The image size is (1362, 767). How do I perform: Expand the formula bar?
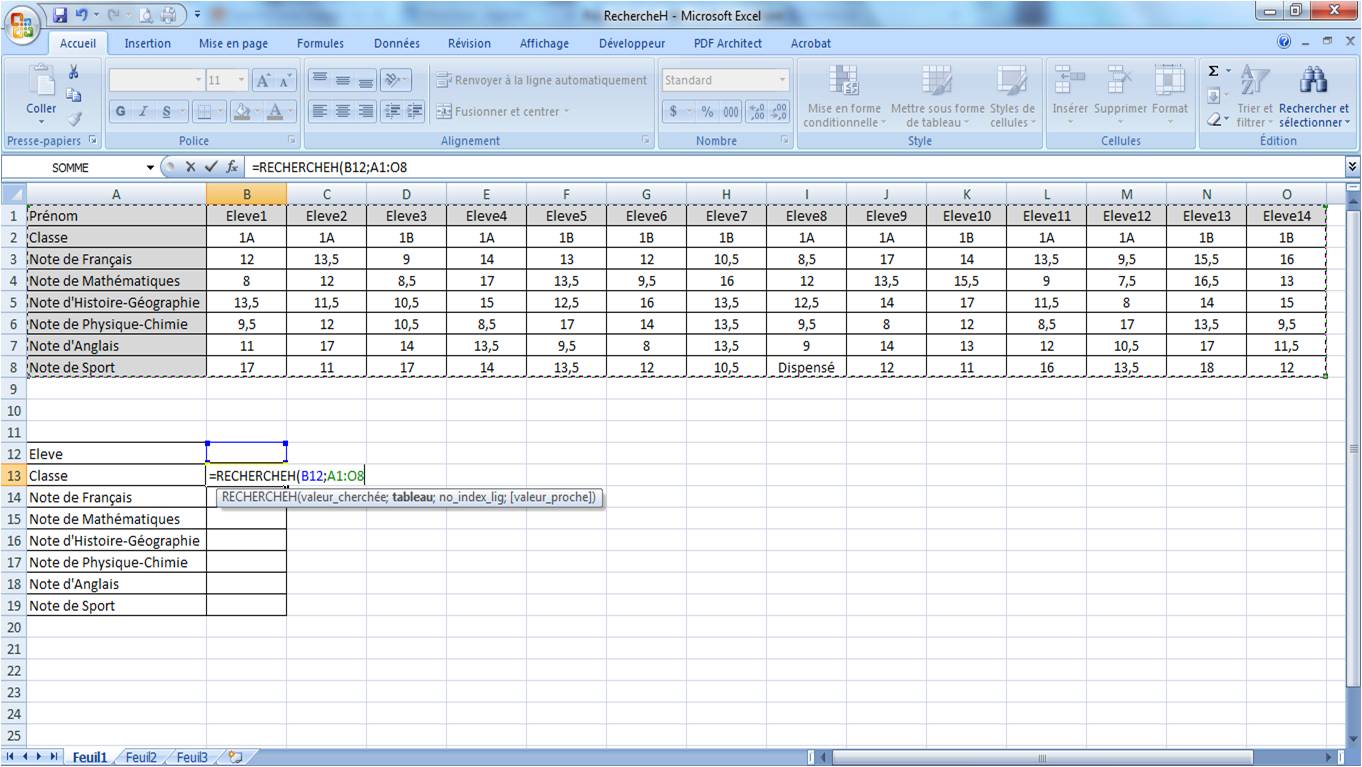click(1353, 167)
